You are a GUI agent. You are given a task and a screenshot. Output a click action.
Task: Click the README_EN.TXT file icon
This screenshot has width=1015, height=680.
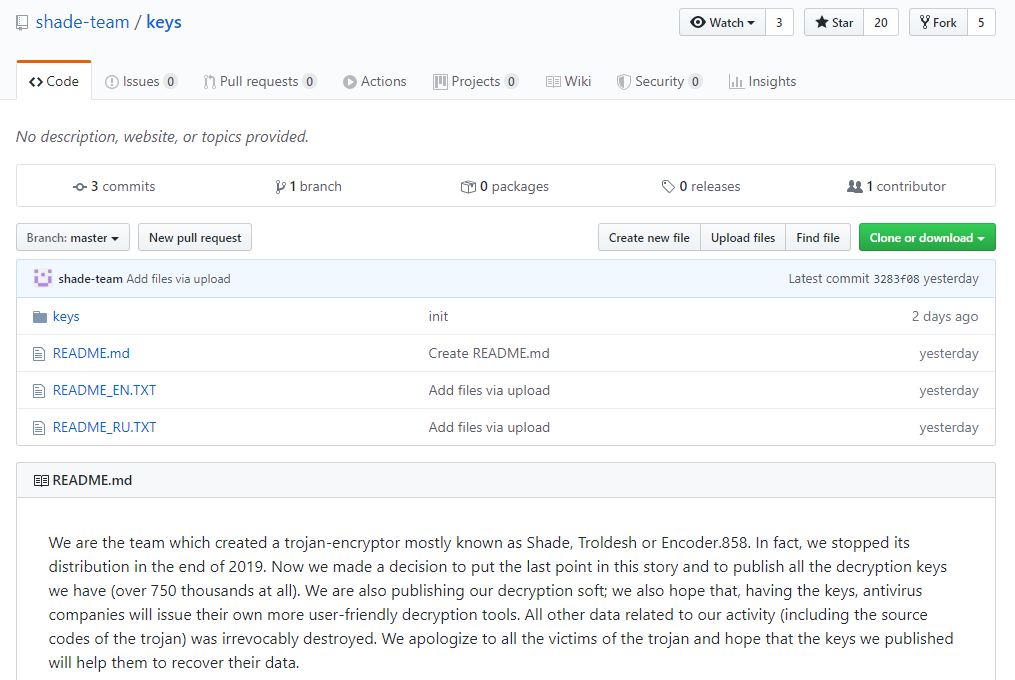click(x=39, y=391)
